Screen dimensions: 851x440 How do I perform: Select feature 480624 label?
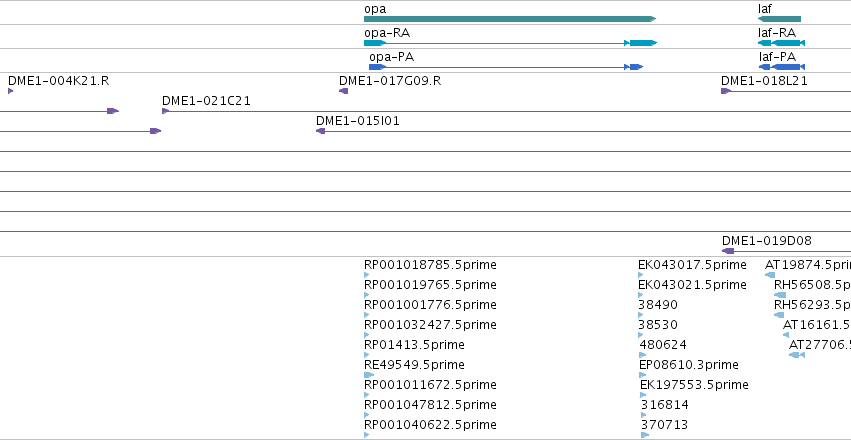click(663, 345)
